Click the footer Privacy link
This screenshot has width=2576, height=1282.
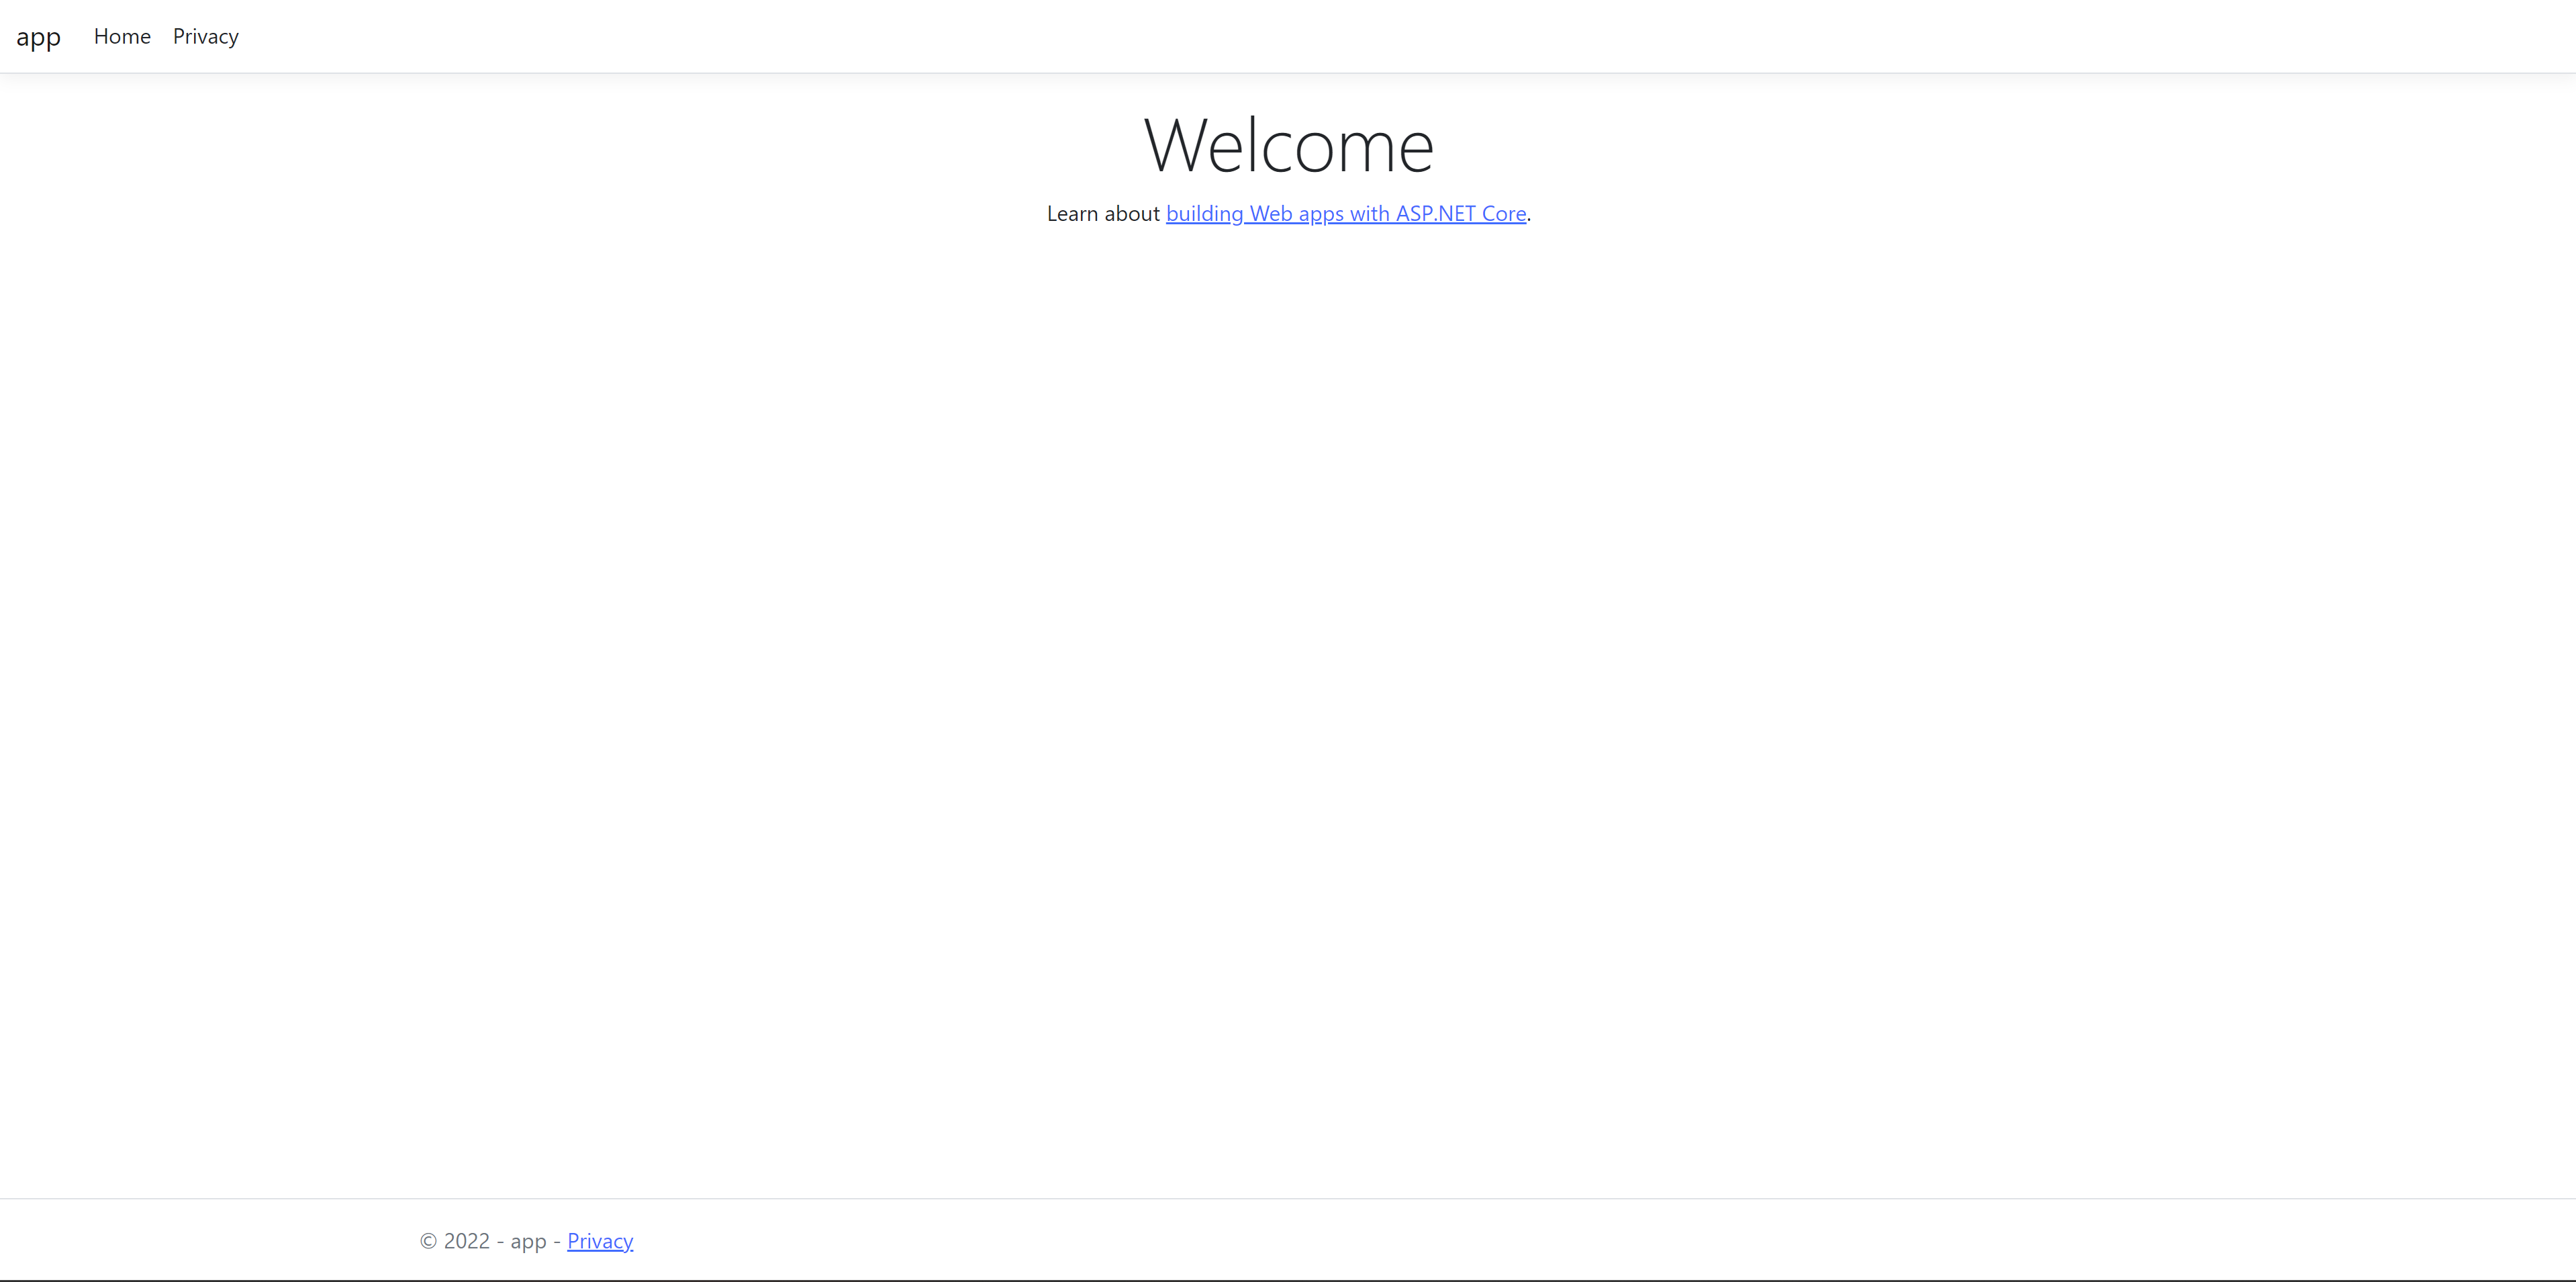point(600,1241)
